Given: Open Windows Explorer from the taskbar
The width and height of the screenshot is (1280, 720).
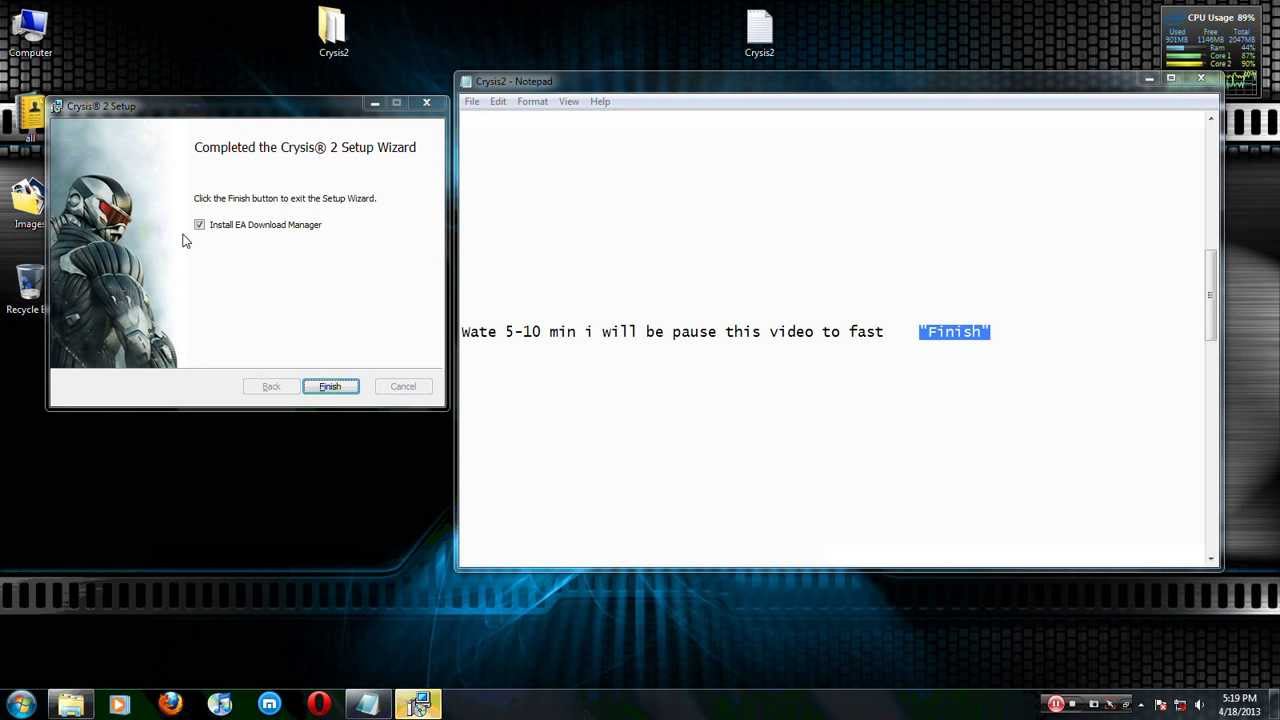Looking at the screenshot, I should coord(71,704).
